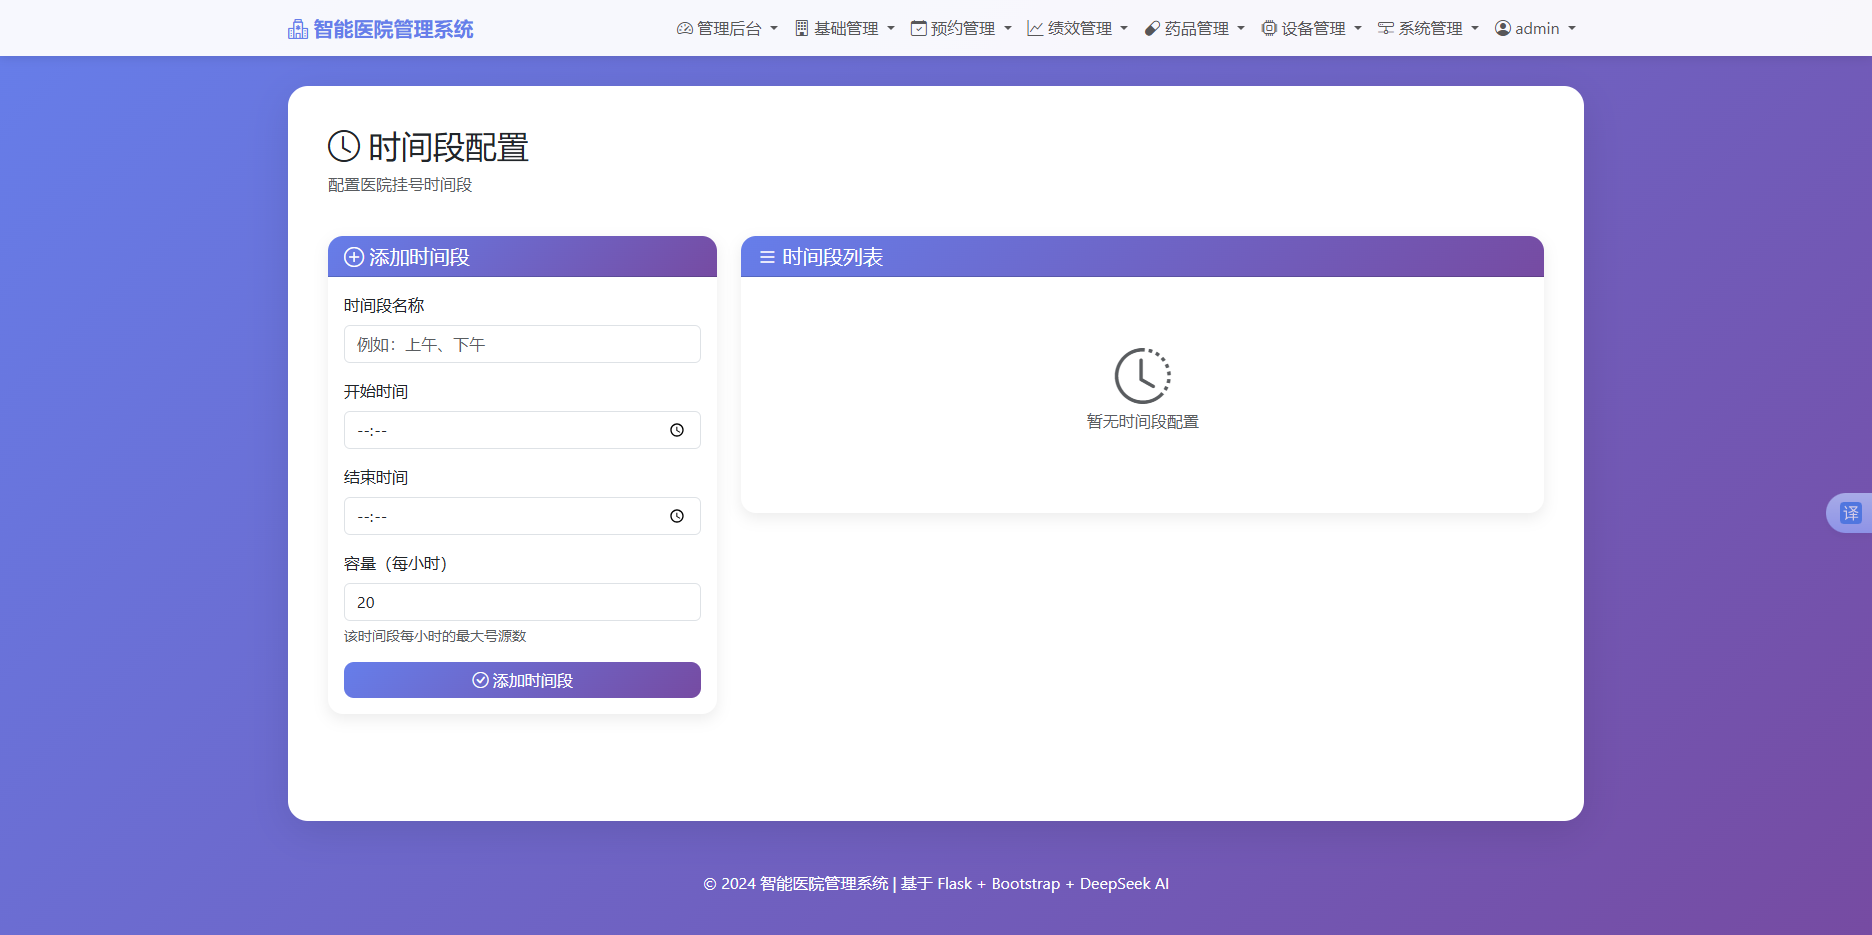
Task: Open the 绩效管理 menu
Action: [1077, 28]
